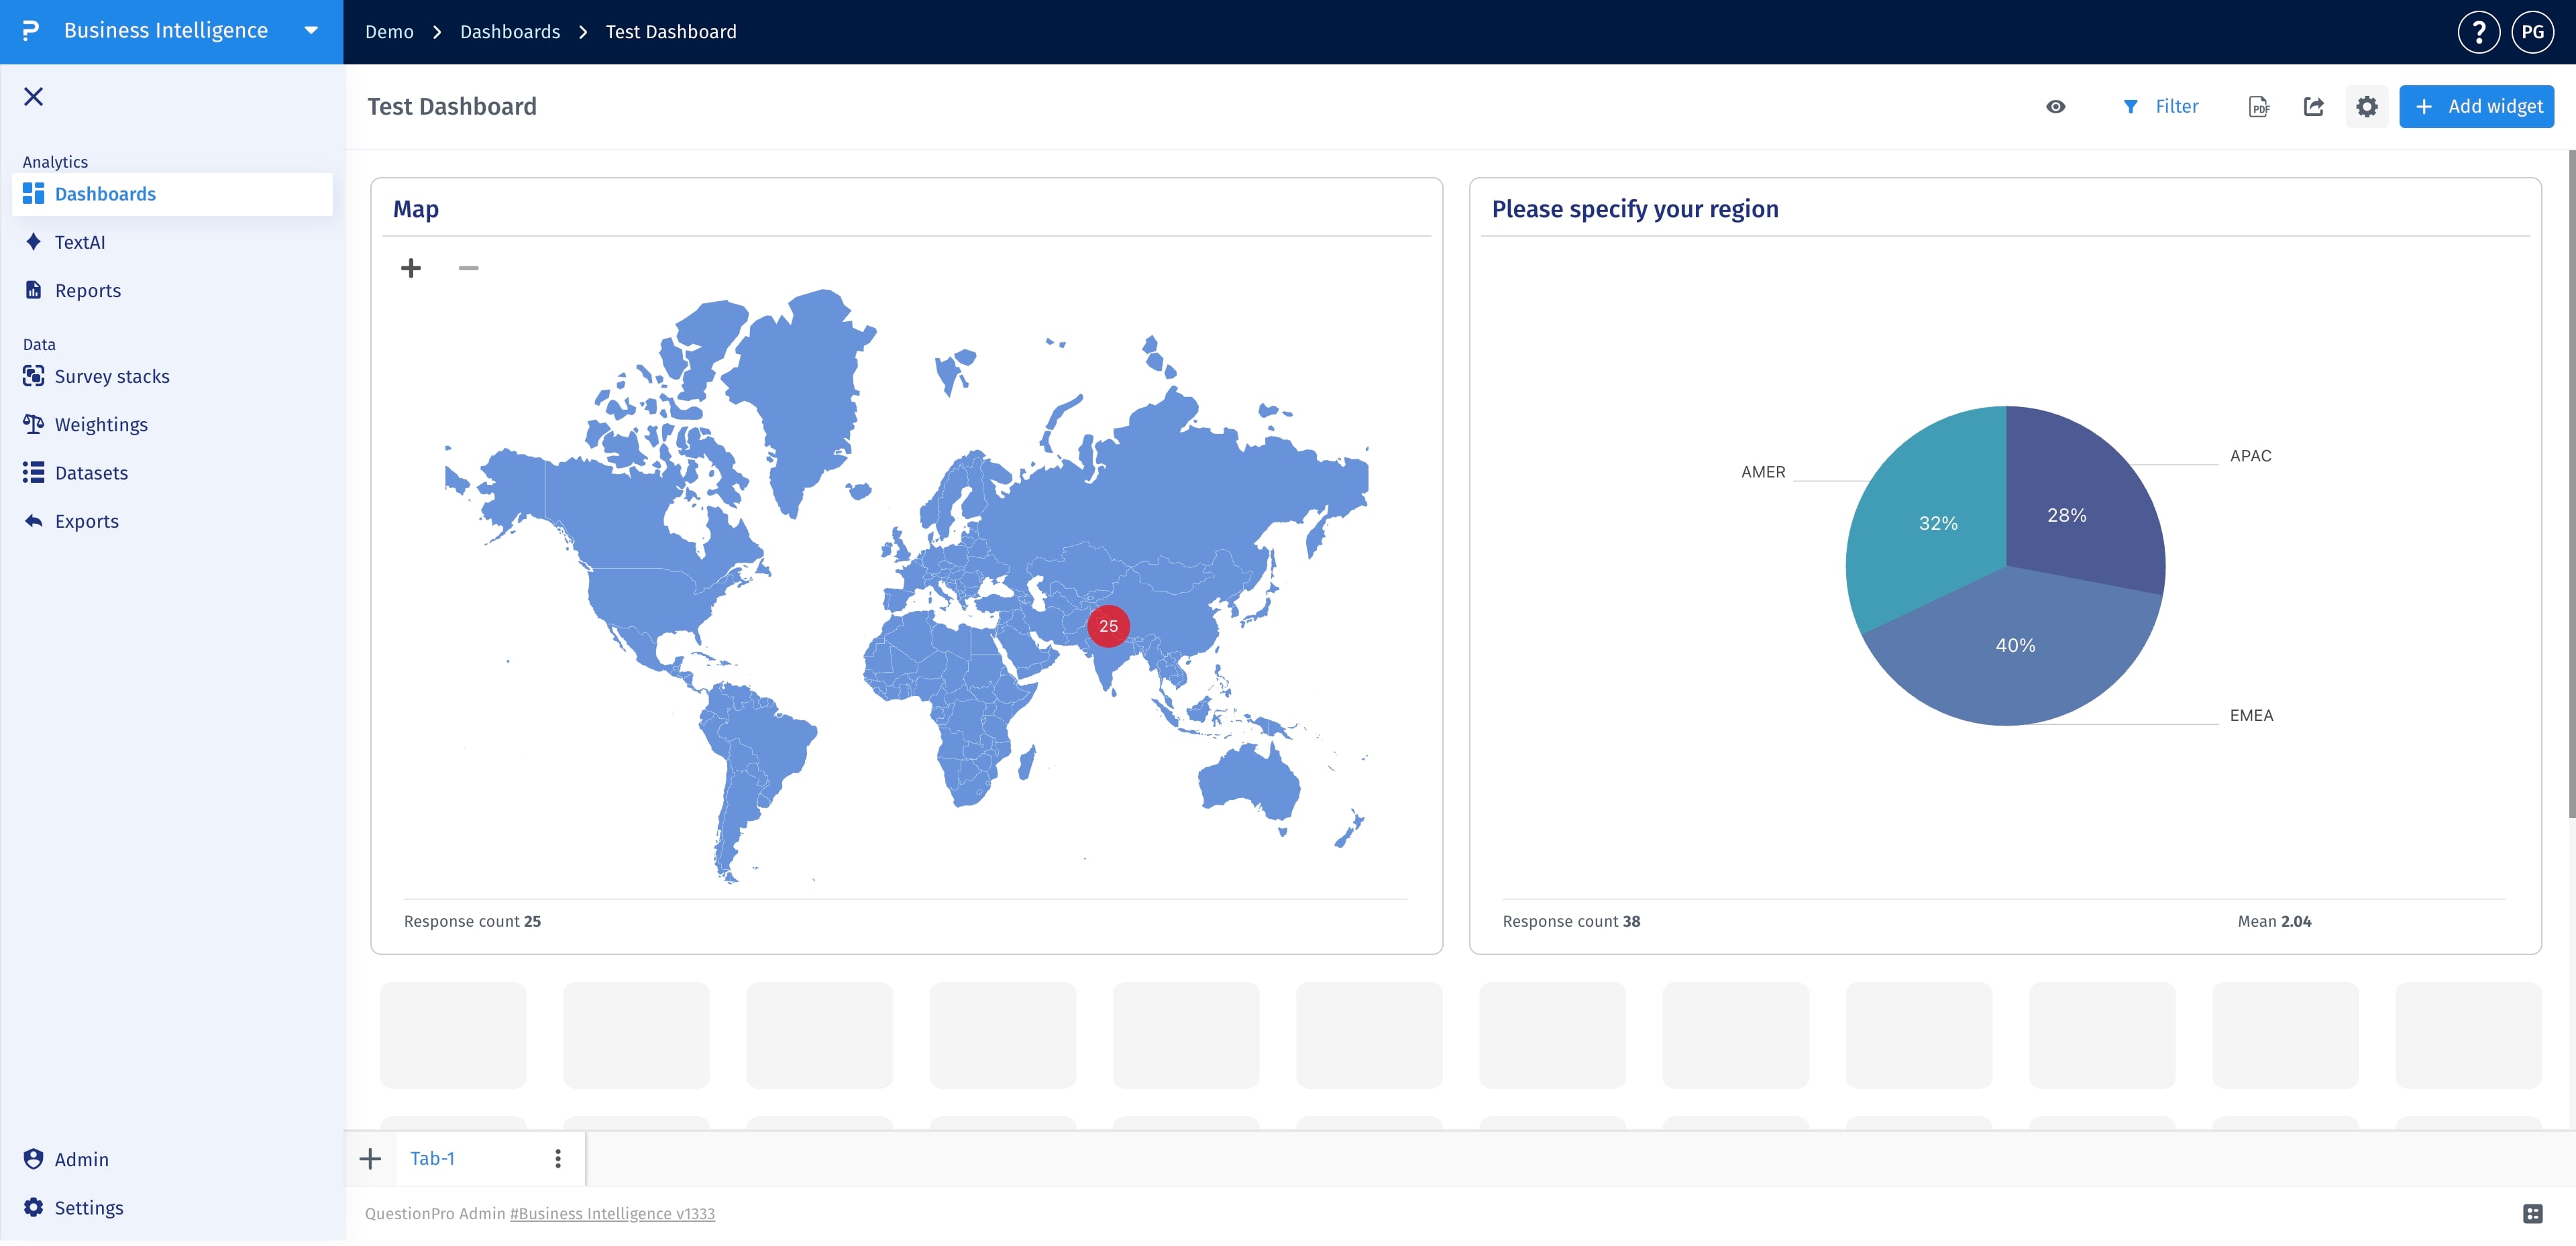The height and width of the screenshot is (1246, 2576).
Task: Click the region widget's Response count 38
Action: tap(1571, 921)
